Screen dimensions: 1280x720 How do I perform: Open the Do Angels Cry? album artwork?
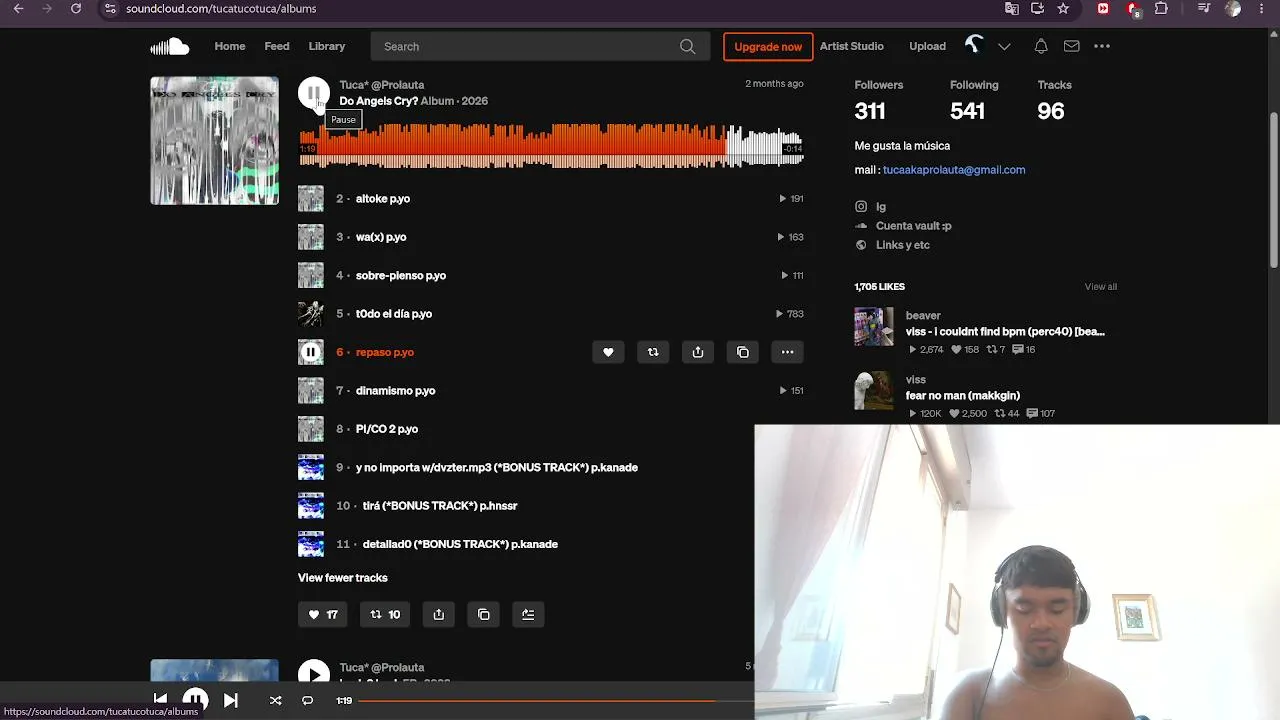215,141
